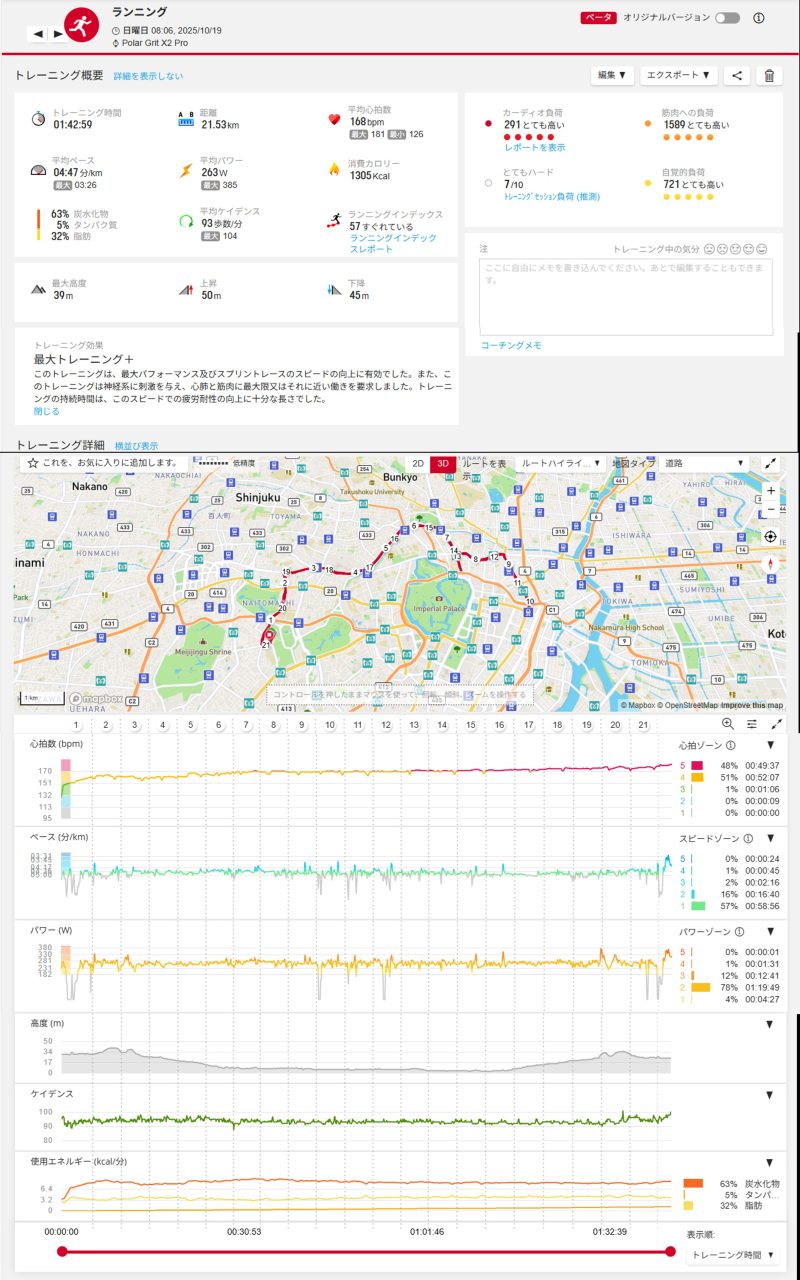Click the chart magnifier zoom icon
Viewport: 800px width, 1280px height.
tap(727, 724)
